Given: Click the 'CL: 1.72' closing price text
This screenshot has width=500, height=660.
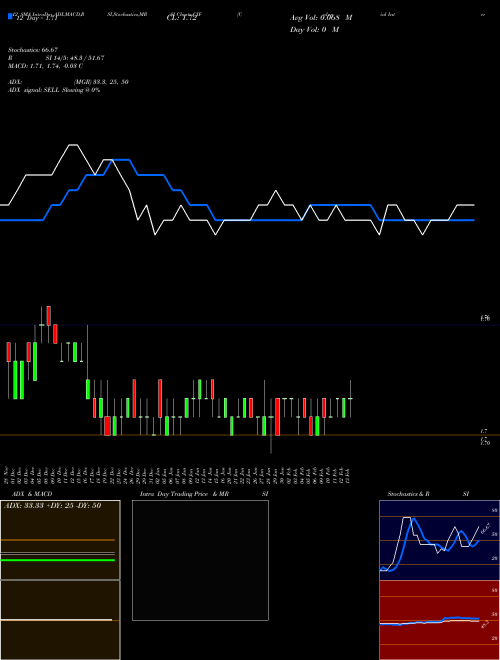Looking at the screenshot, I should [181, 18].
